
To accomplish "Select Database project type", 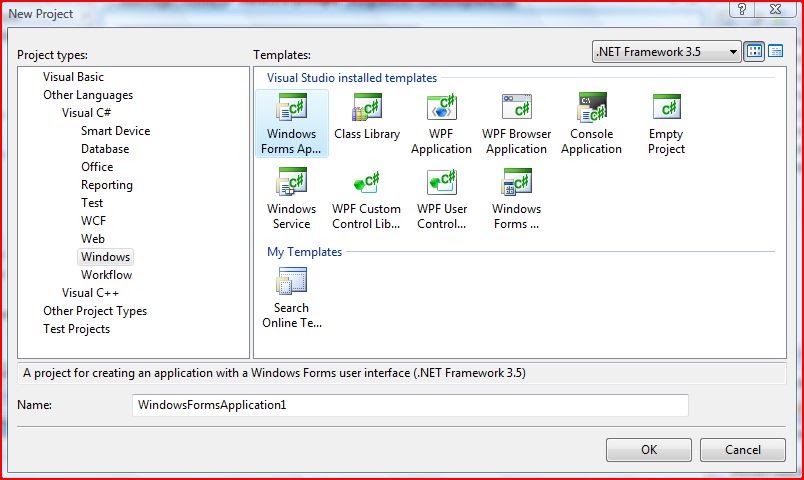I will click(105, 149).
